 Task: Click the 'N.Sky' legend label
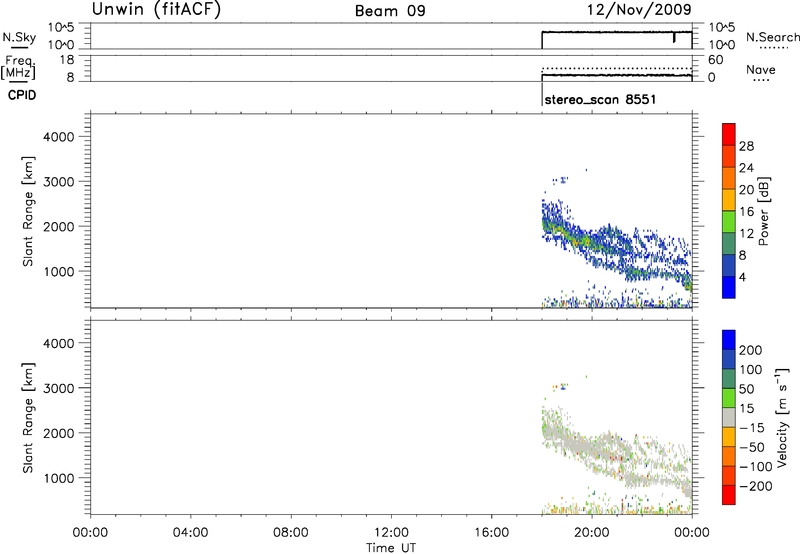[19, 37]
